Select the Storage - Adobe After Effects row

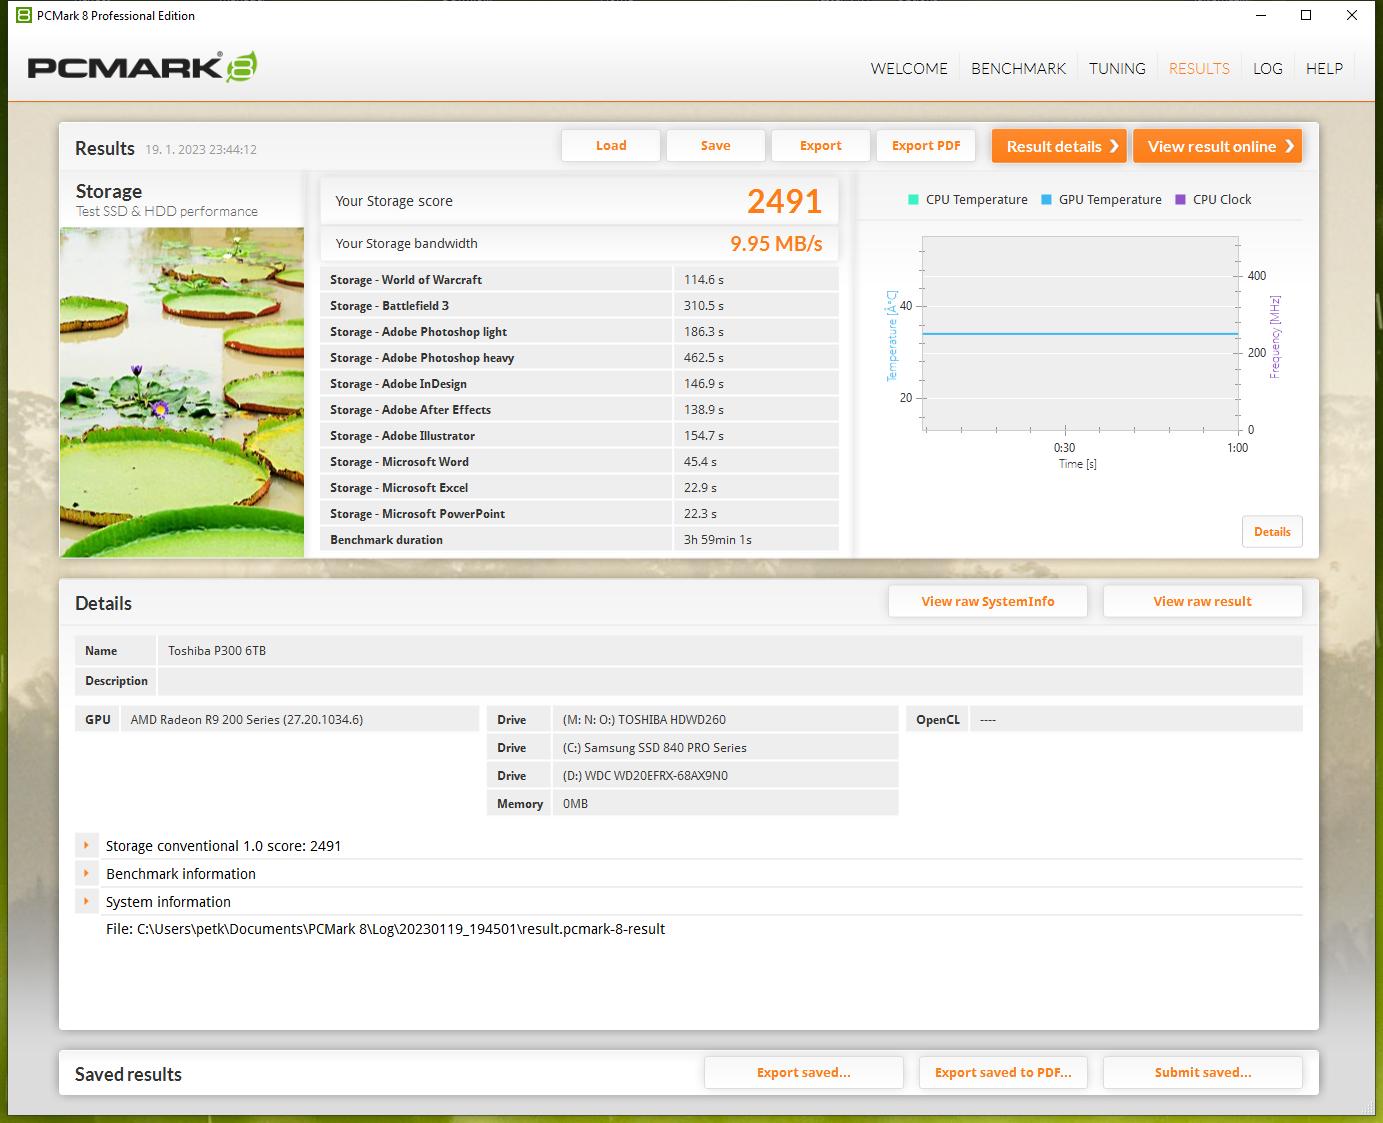tap(579, 410)
